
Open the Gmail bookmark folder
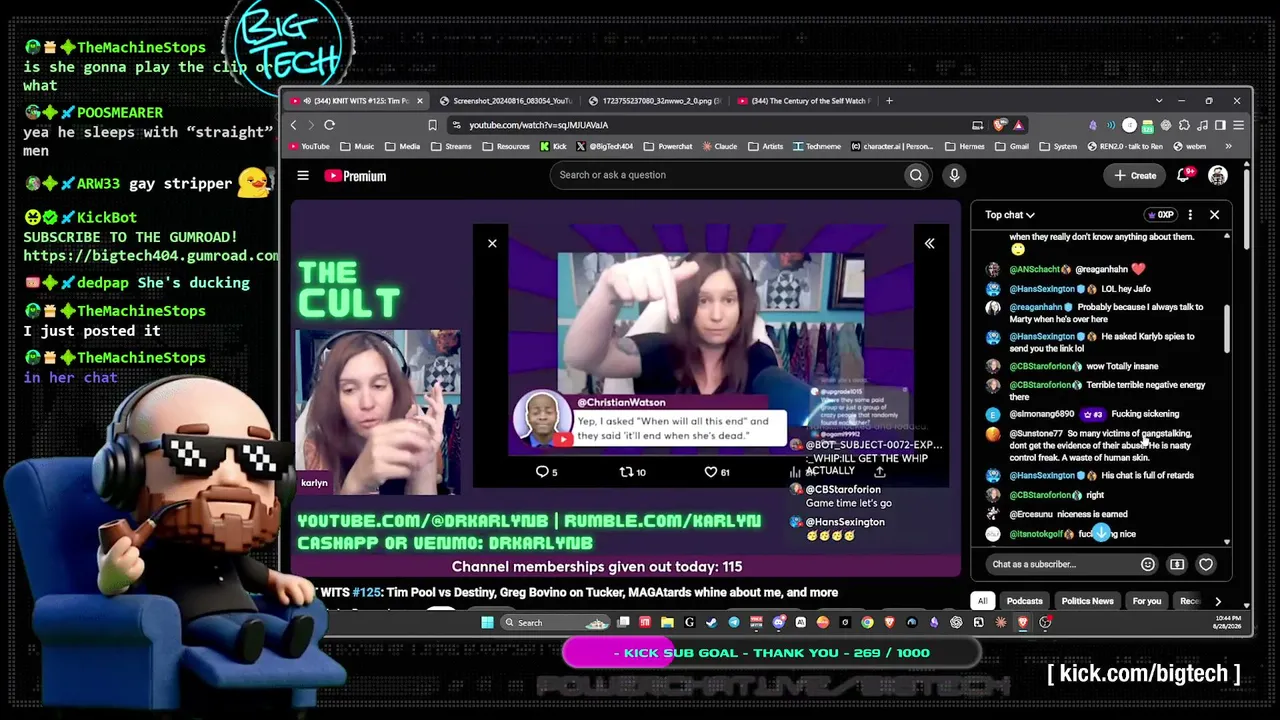1012,146
